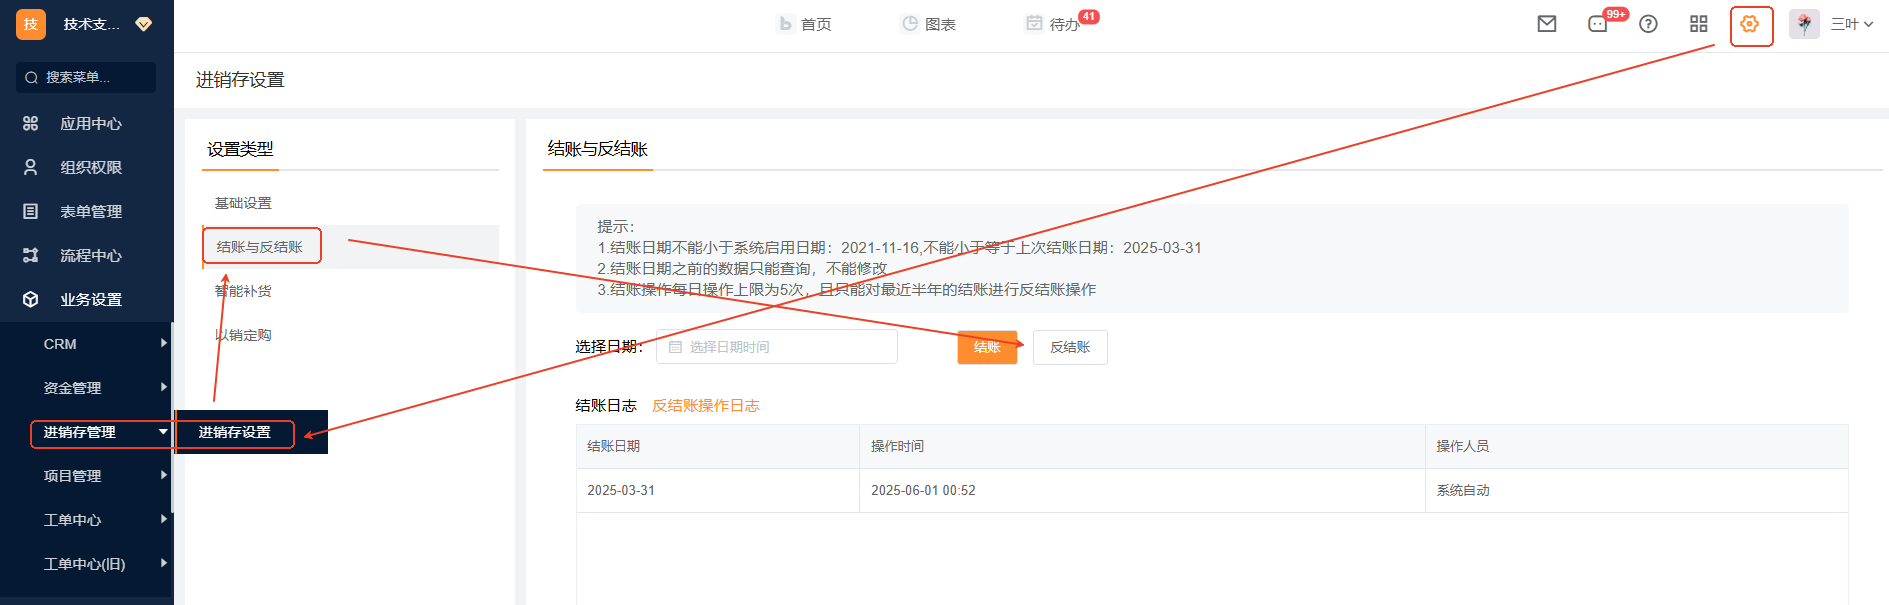Click the 首页 home icon
This screenshot has height=605, width=1889.
785,23
